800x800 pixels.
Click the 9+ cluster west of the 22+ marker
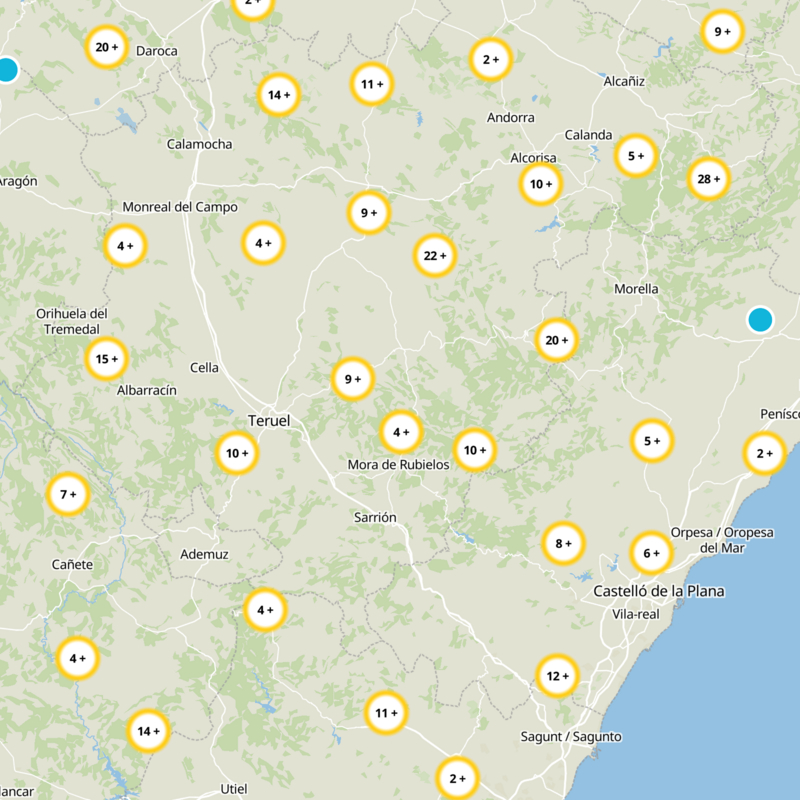point(368,213)
